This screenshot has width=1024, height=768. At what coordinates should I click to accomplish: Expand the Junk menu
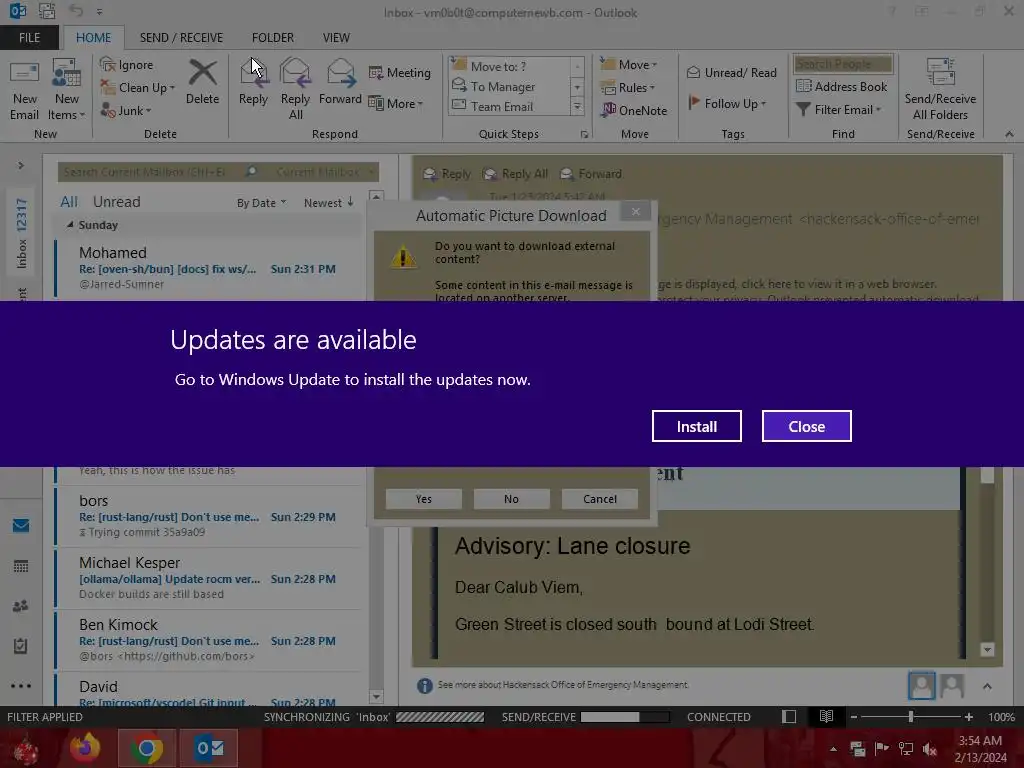[x=126, y=110]
